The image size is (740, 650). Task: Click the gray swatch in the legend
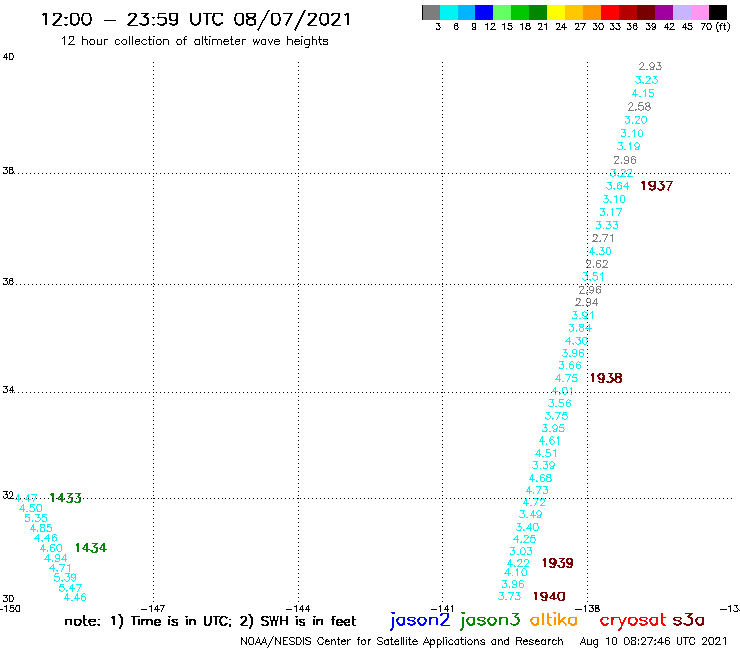431,12
